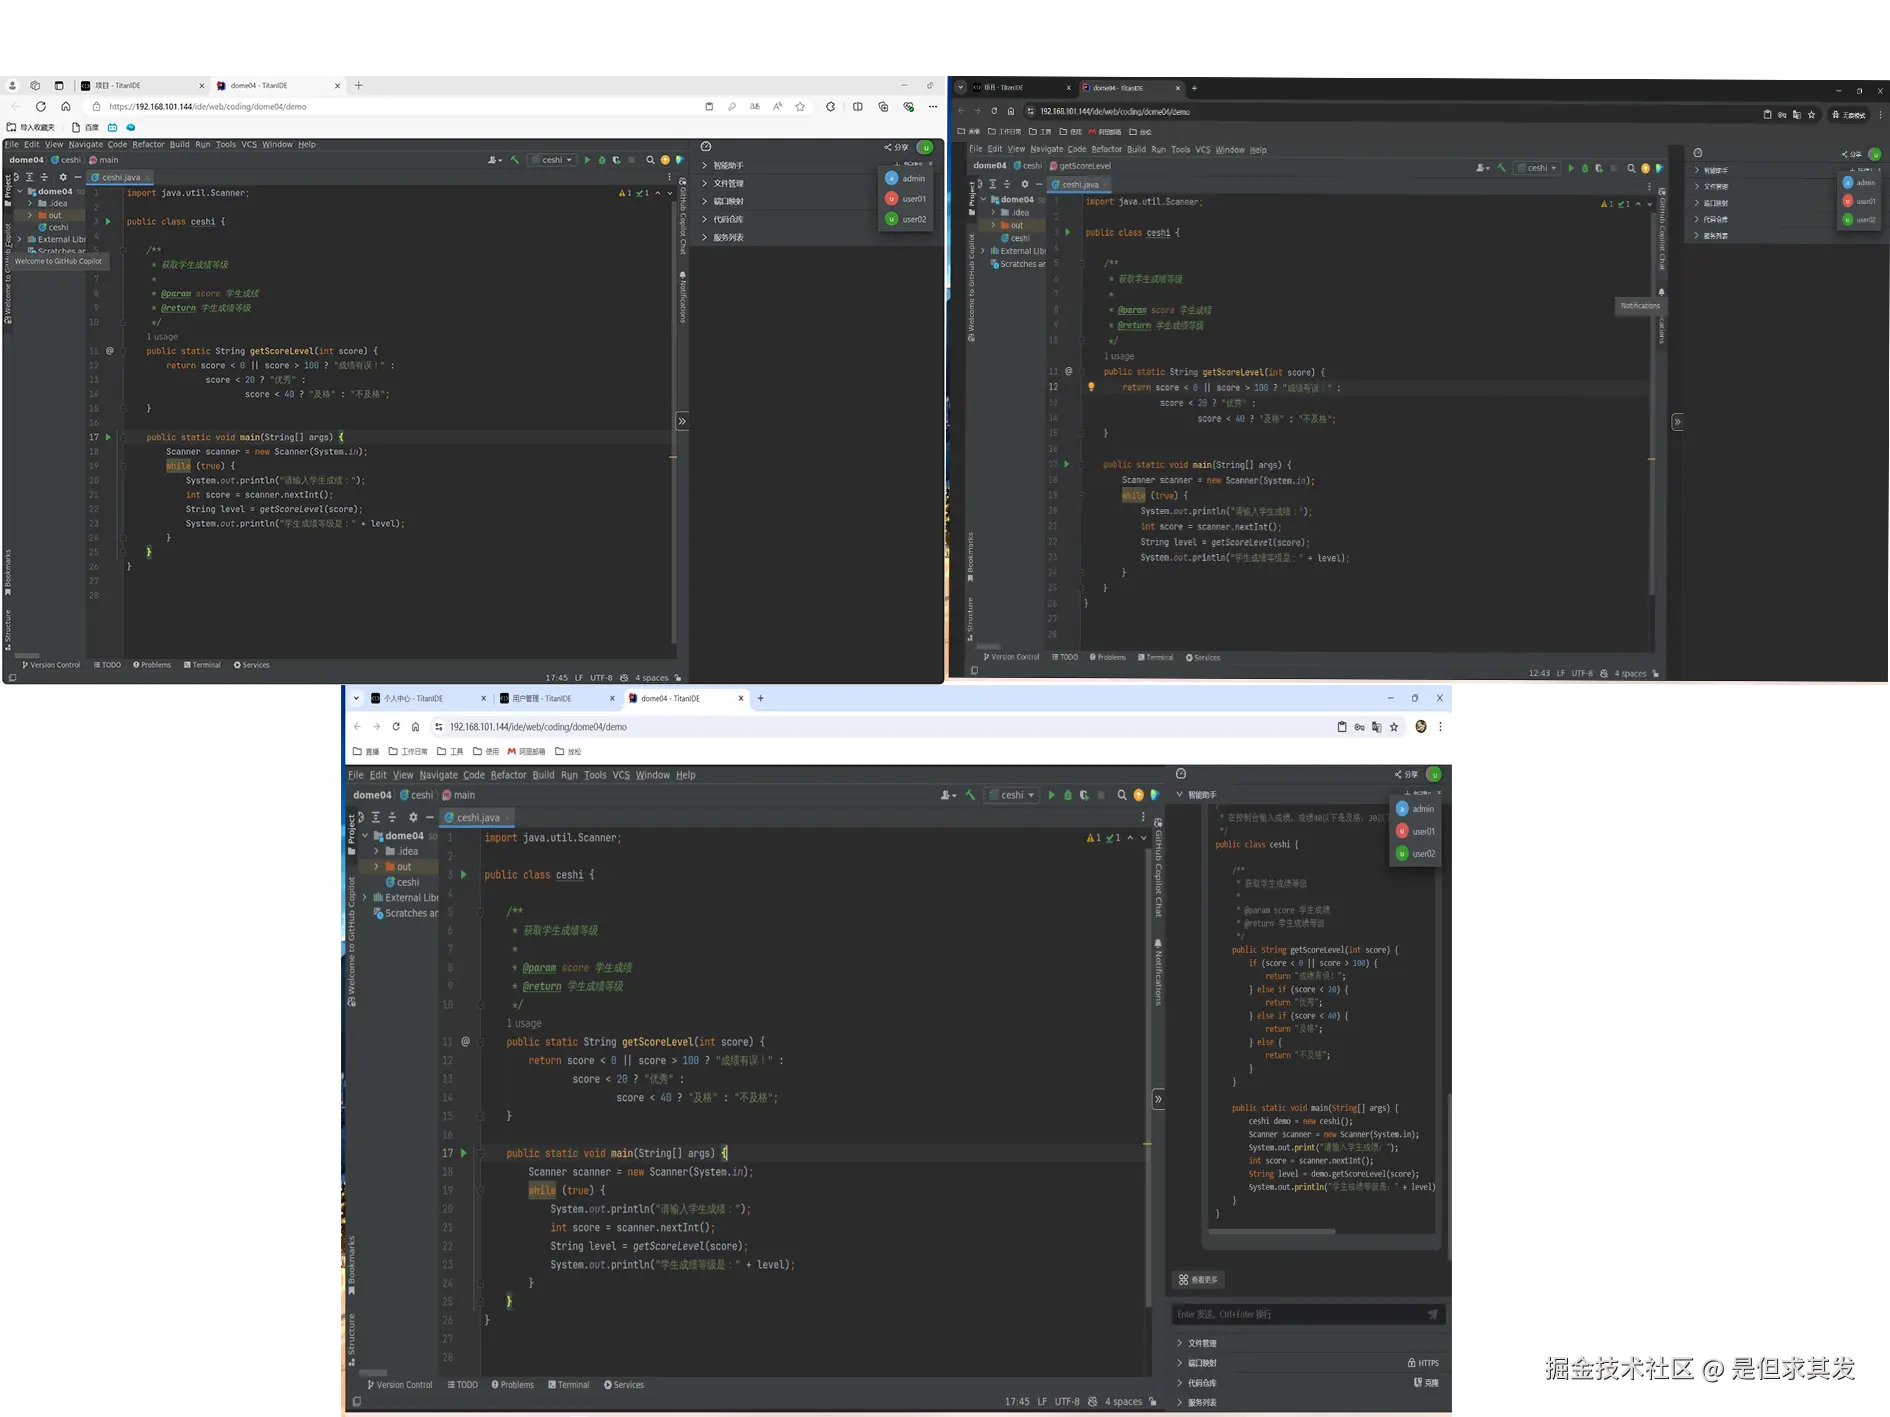Open the browser menu dots in top-left window
The width and height of the screenshot is (1890, 1417).
pos(933,106)
